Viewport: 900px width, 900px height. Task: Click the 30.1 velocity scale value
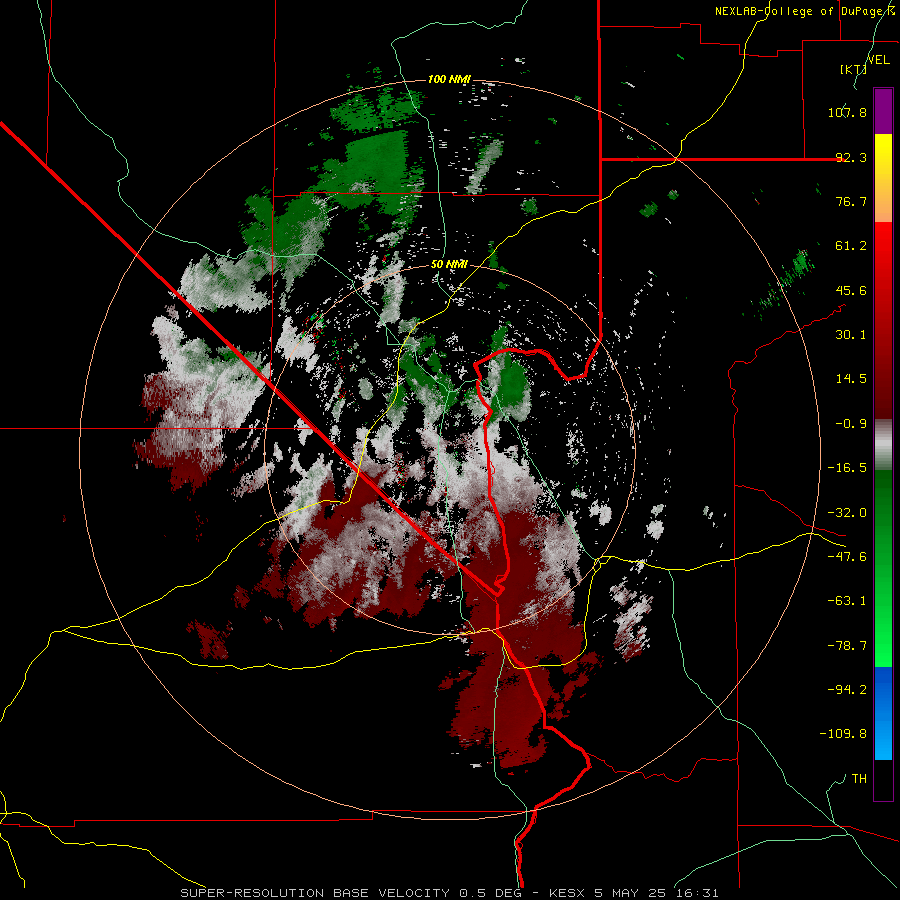pos(851,335)
